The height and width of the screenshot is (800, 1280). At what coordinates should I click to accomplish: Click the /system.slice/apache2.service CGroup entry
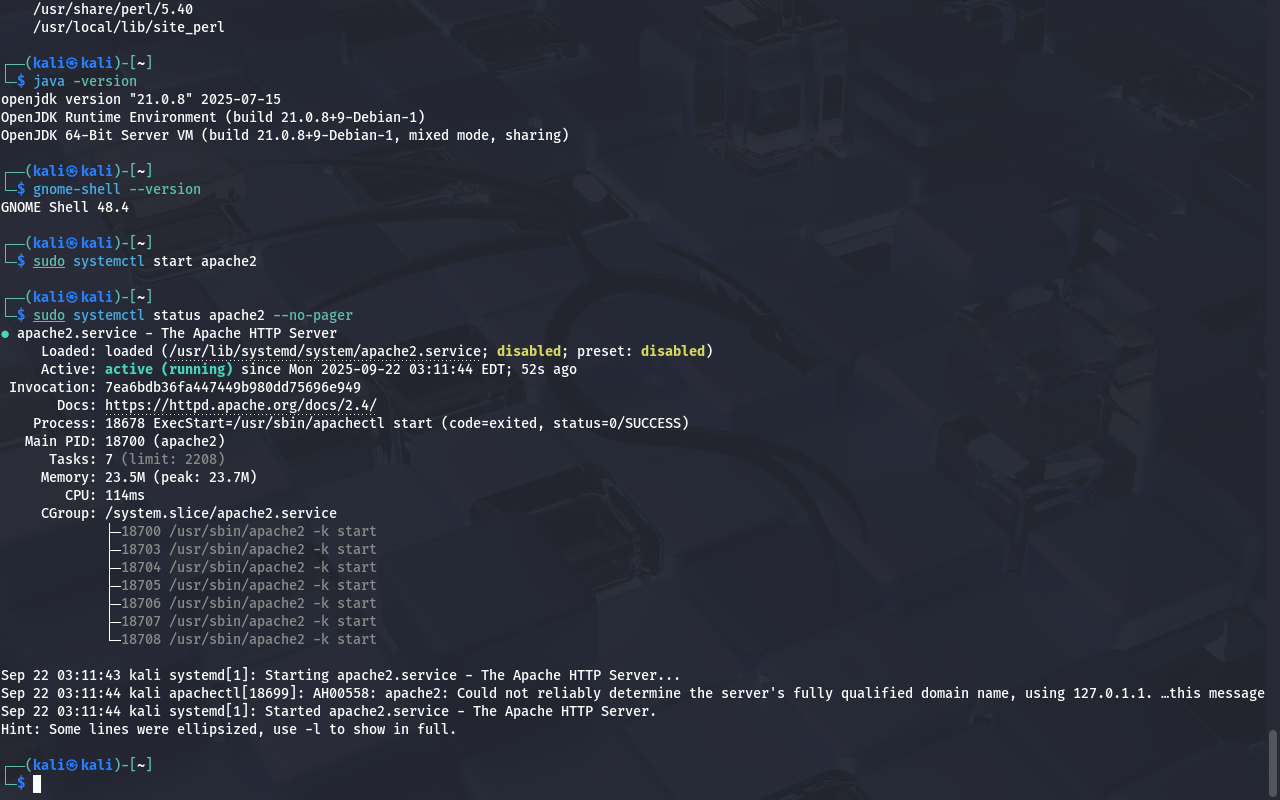click(221, 513)
